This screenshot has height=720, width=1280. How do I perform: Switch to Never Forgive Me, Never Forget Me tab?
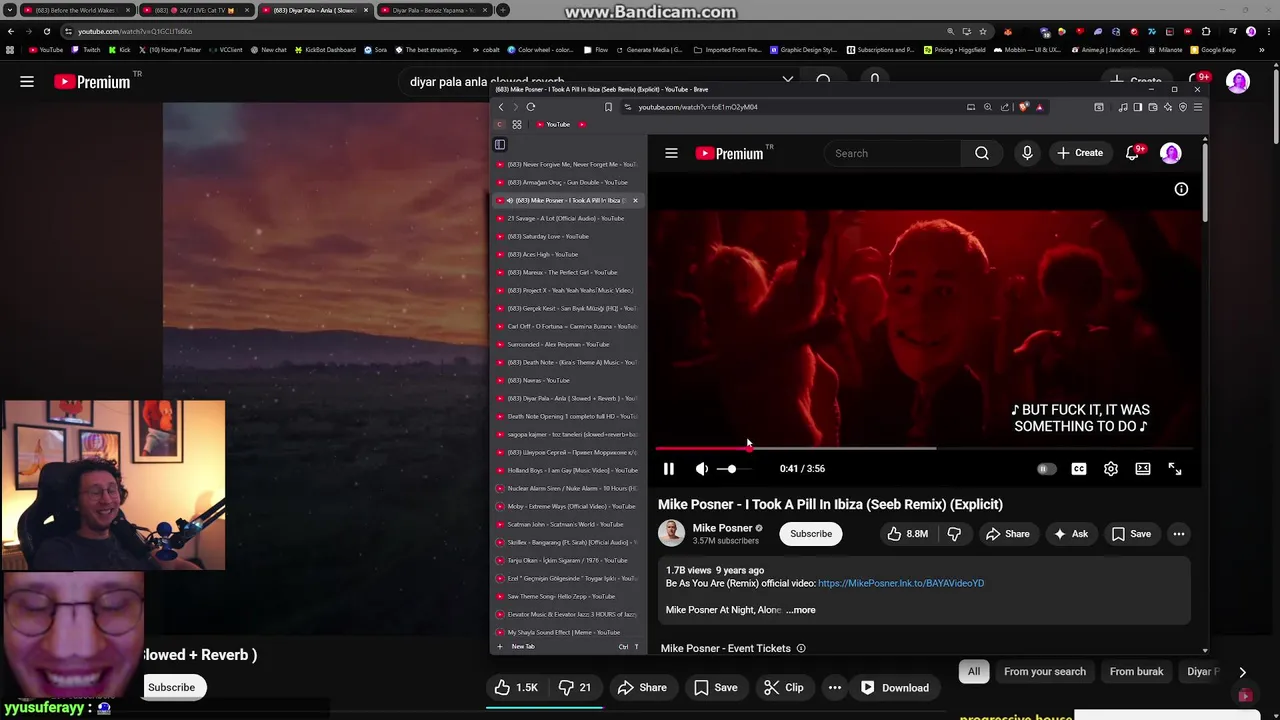coord(567,164)
